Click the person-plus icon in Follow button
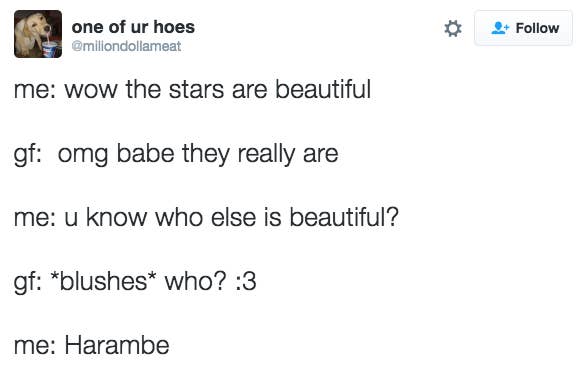 (500, 28)
